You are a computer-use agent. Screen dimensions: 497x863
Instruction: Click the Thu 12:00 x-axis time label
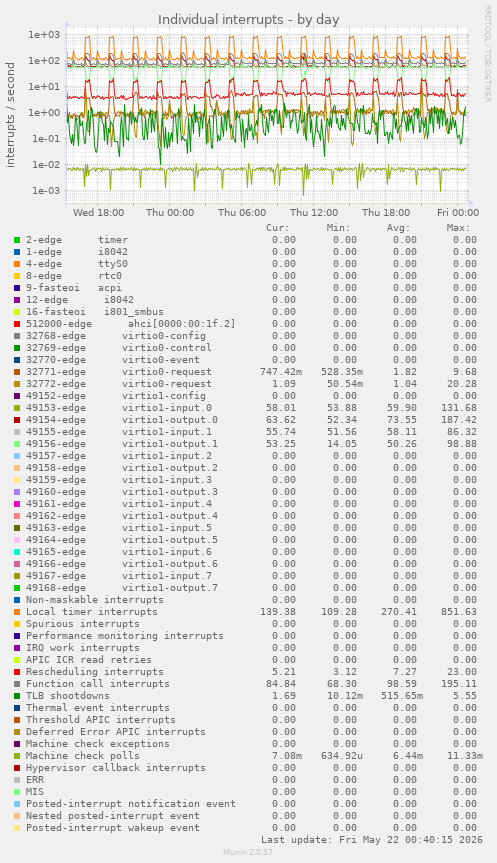(314, 212)
